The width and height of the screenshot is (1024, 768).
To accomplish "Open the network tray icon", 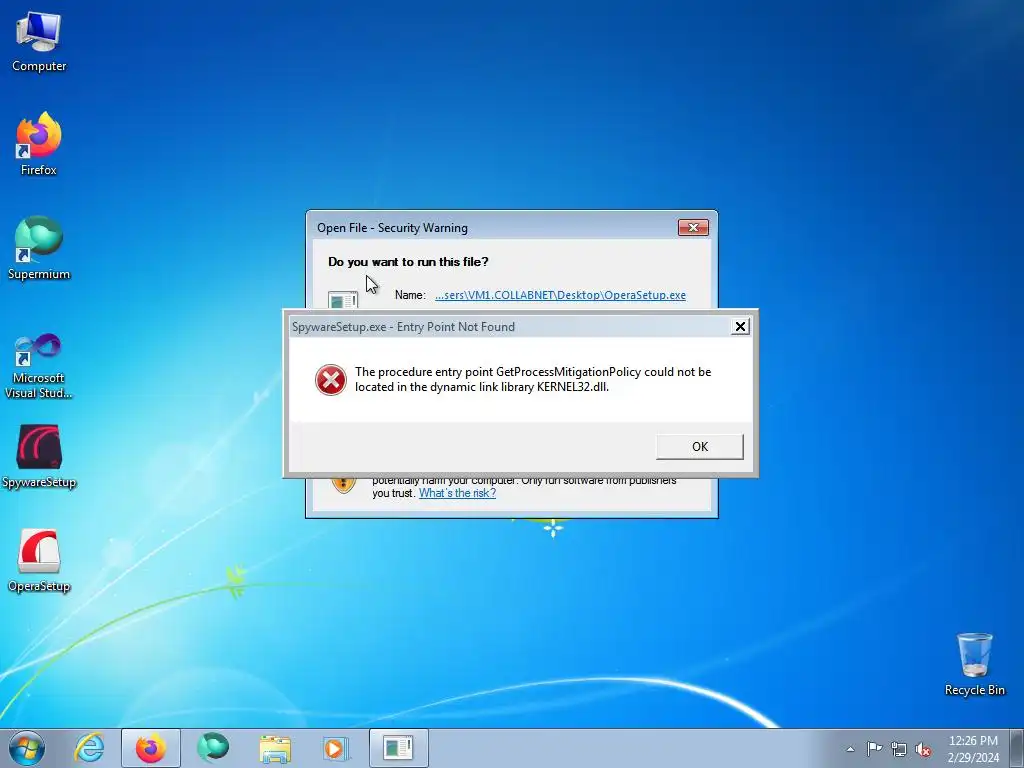I will pos(899,749).
